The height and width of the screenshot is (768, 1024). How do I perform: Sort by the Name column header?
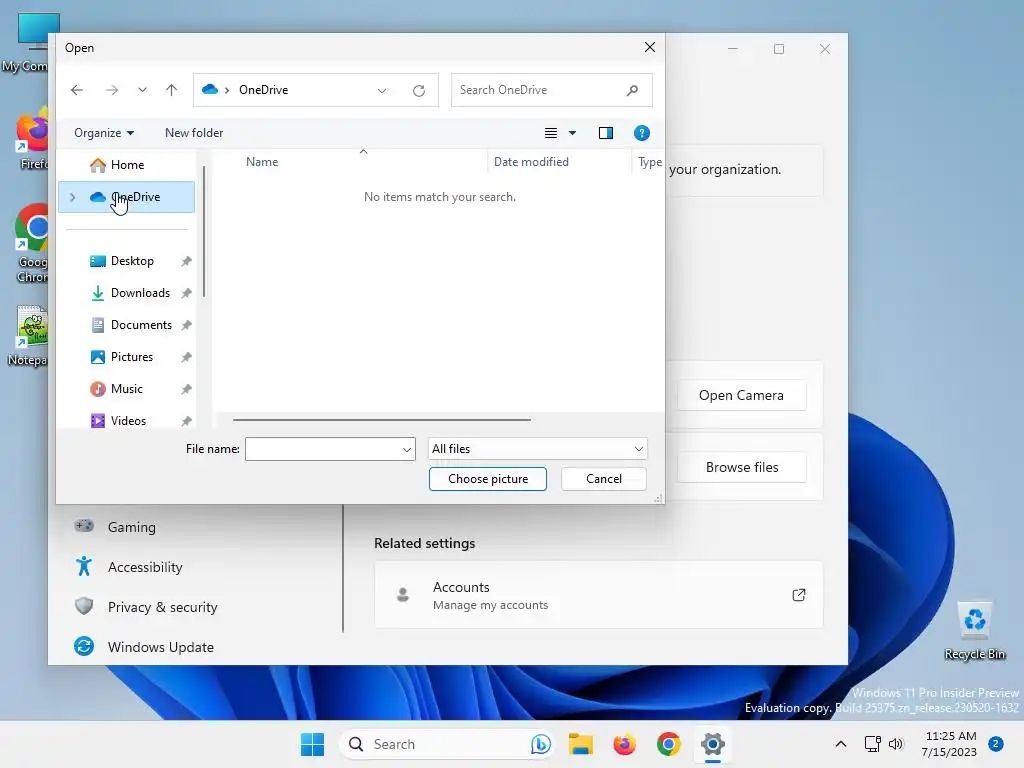click(262, 162)
